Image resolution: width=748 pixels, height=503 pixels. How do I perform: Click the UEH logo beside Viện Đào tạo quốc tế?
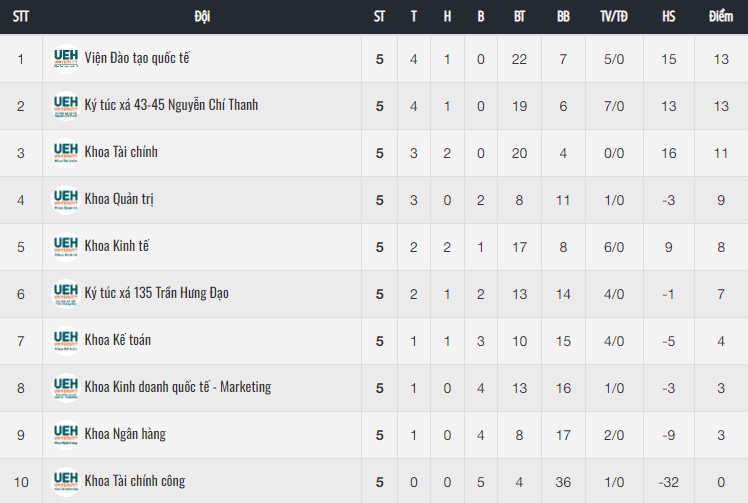click(x=65, y=59)
